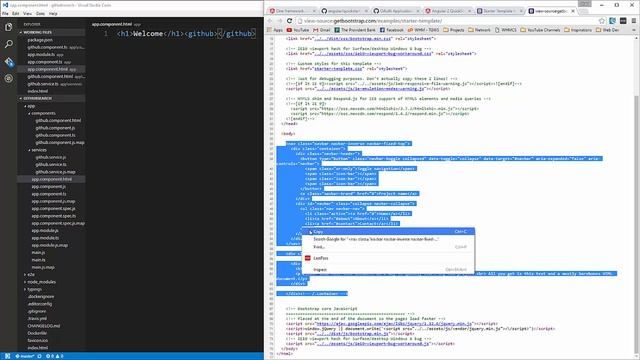640x360 pixels.
Task: Open the Projects bookmarks folder
Action: (x=453, y=30)
